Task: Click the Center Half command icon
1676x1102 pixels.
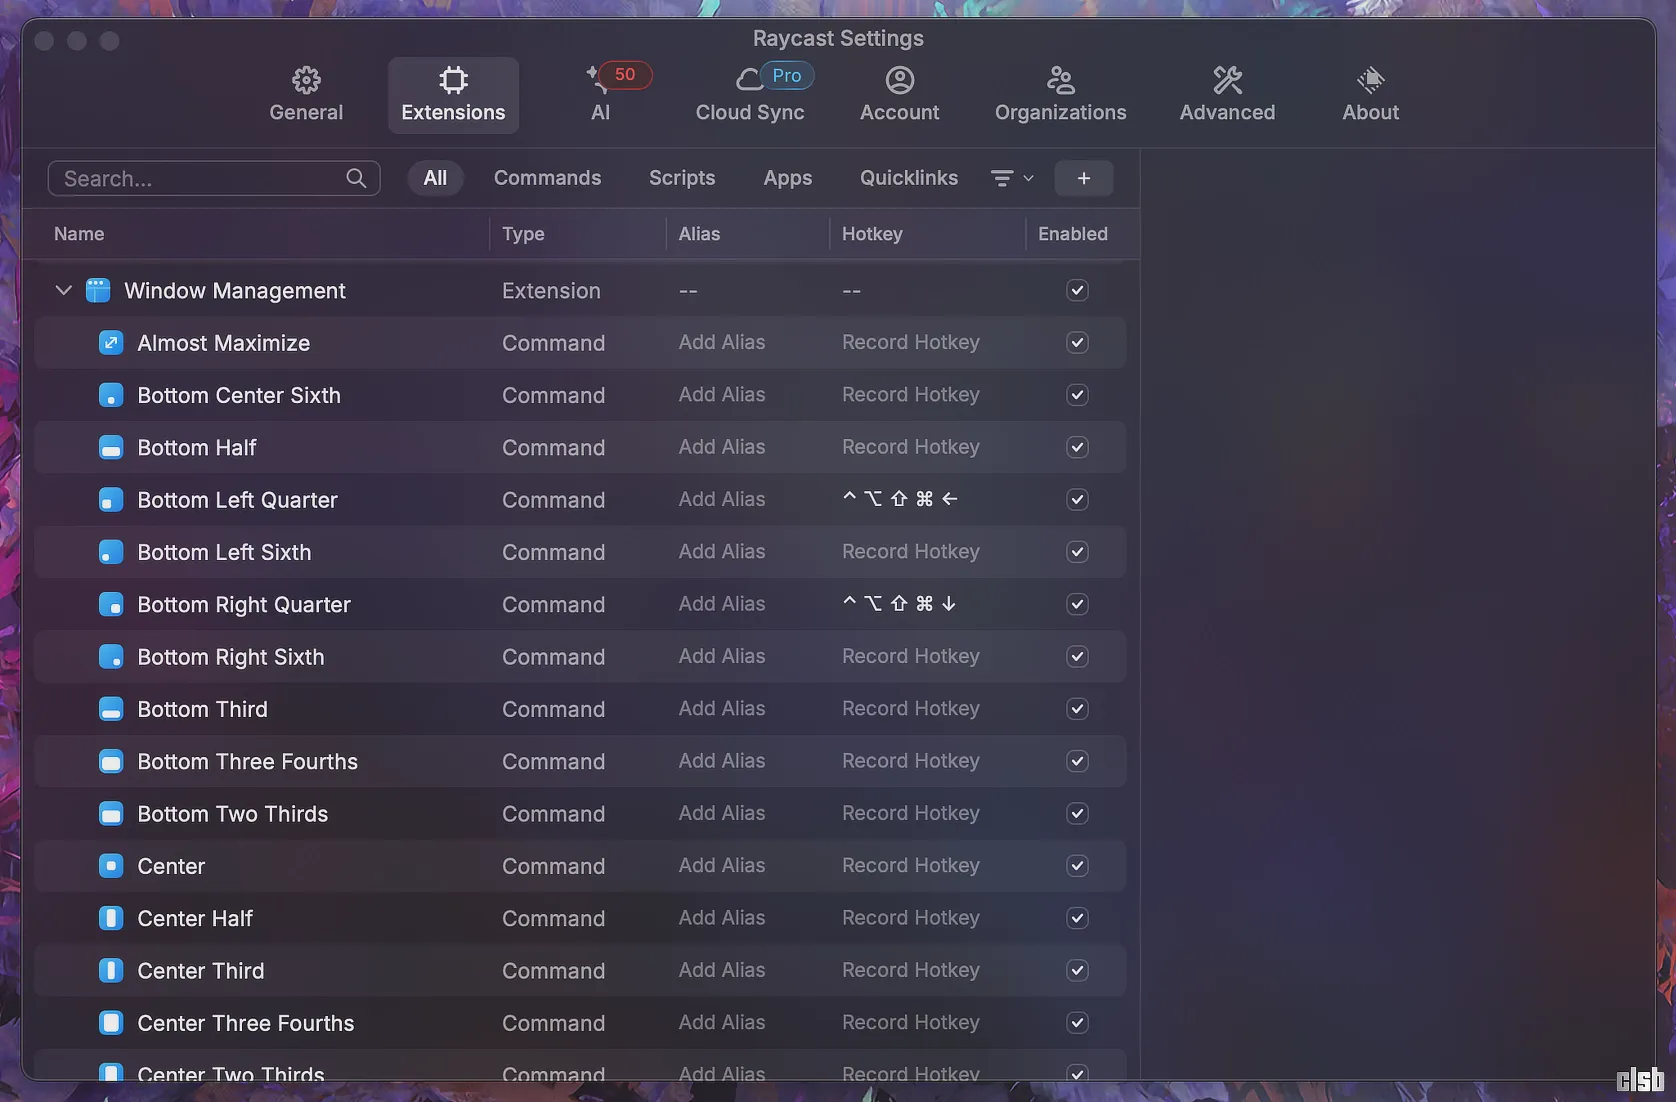Action: (111, 918)
